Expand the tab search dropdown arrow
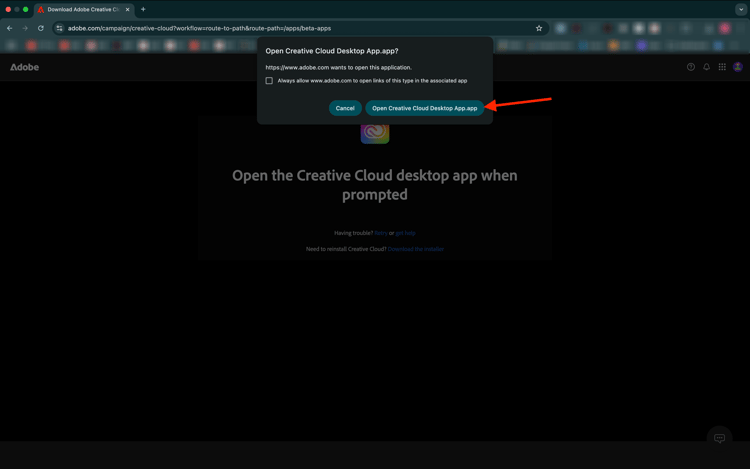The height and width of the screenshot is (469, 750). point(741,9)
